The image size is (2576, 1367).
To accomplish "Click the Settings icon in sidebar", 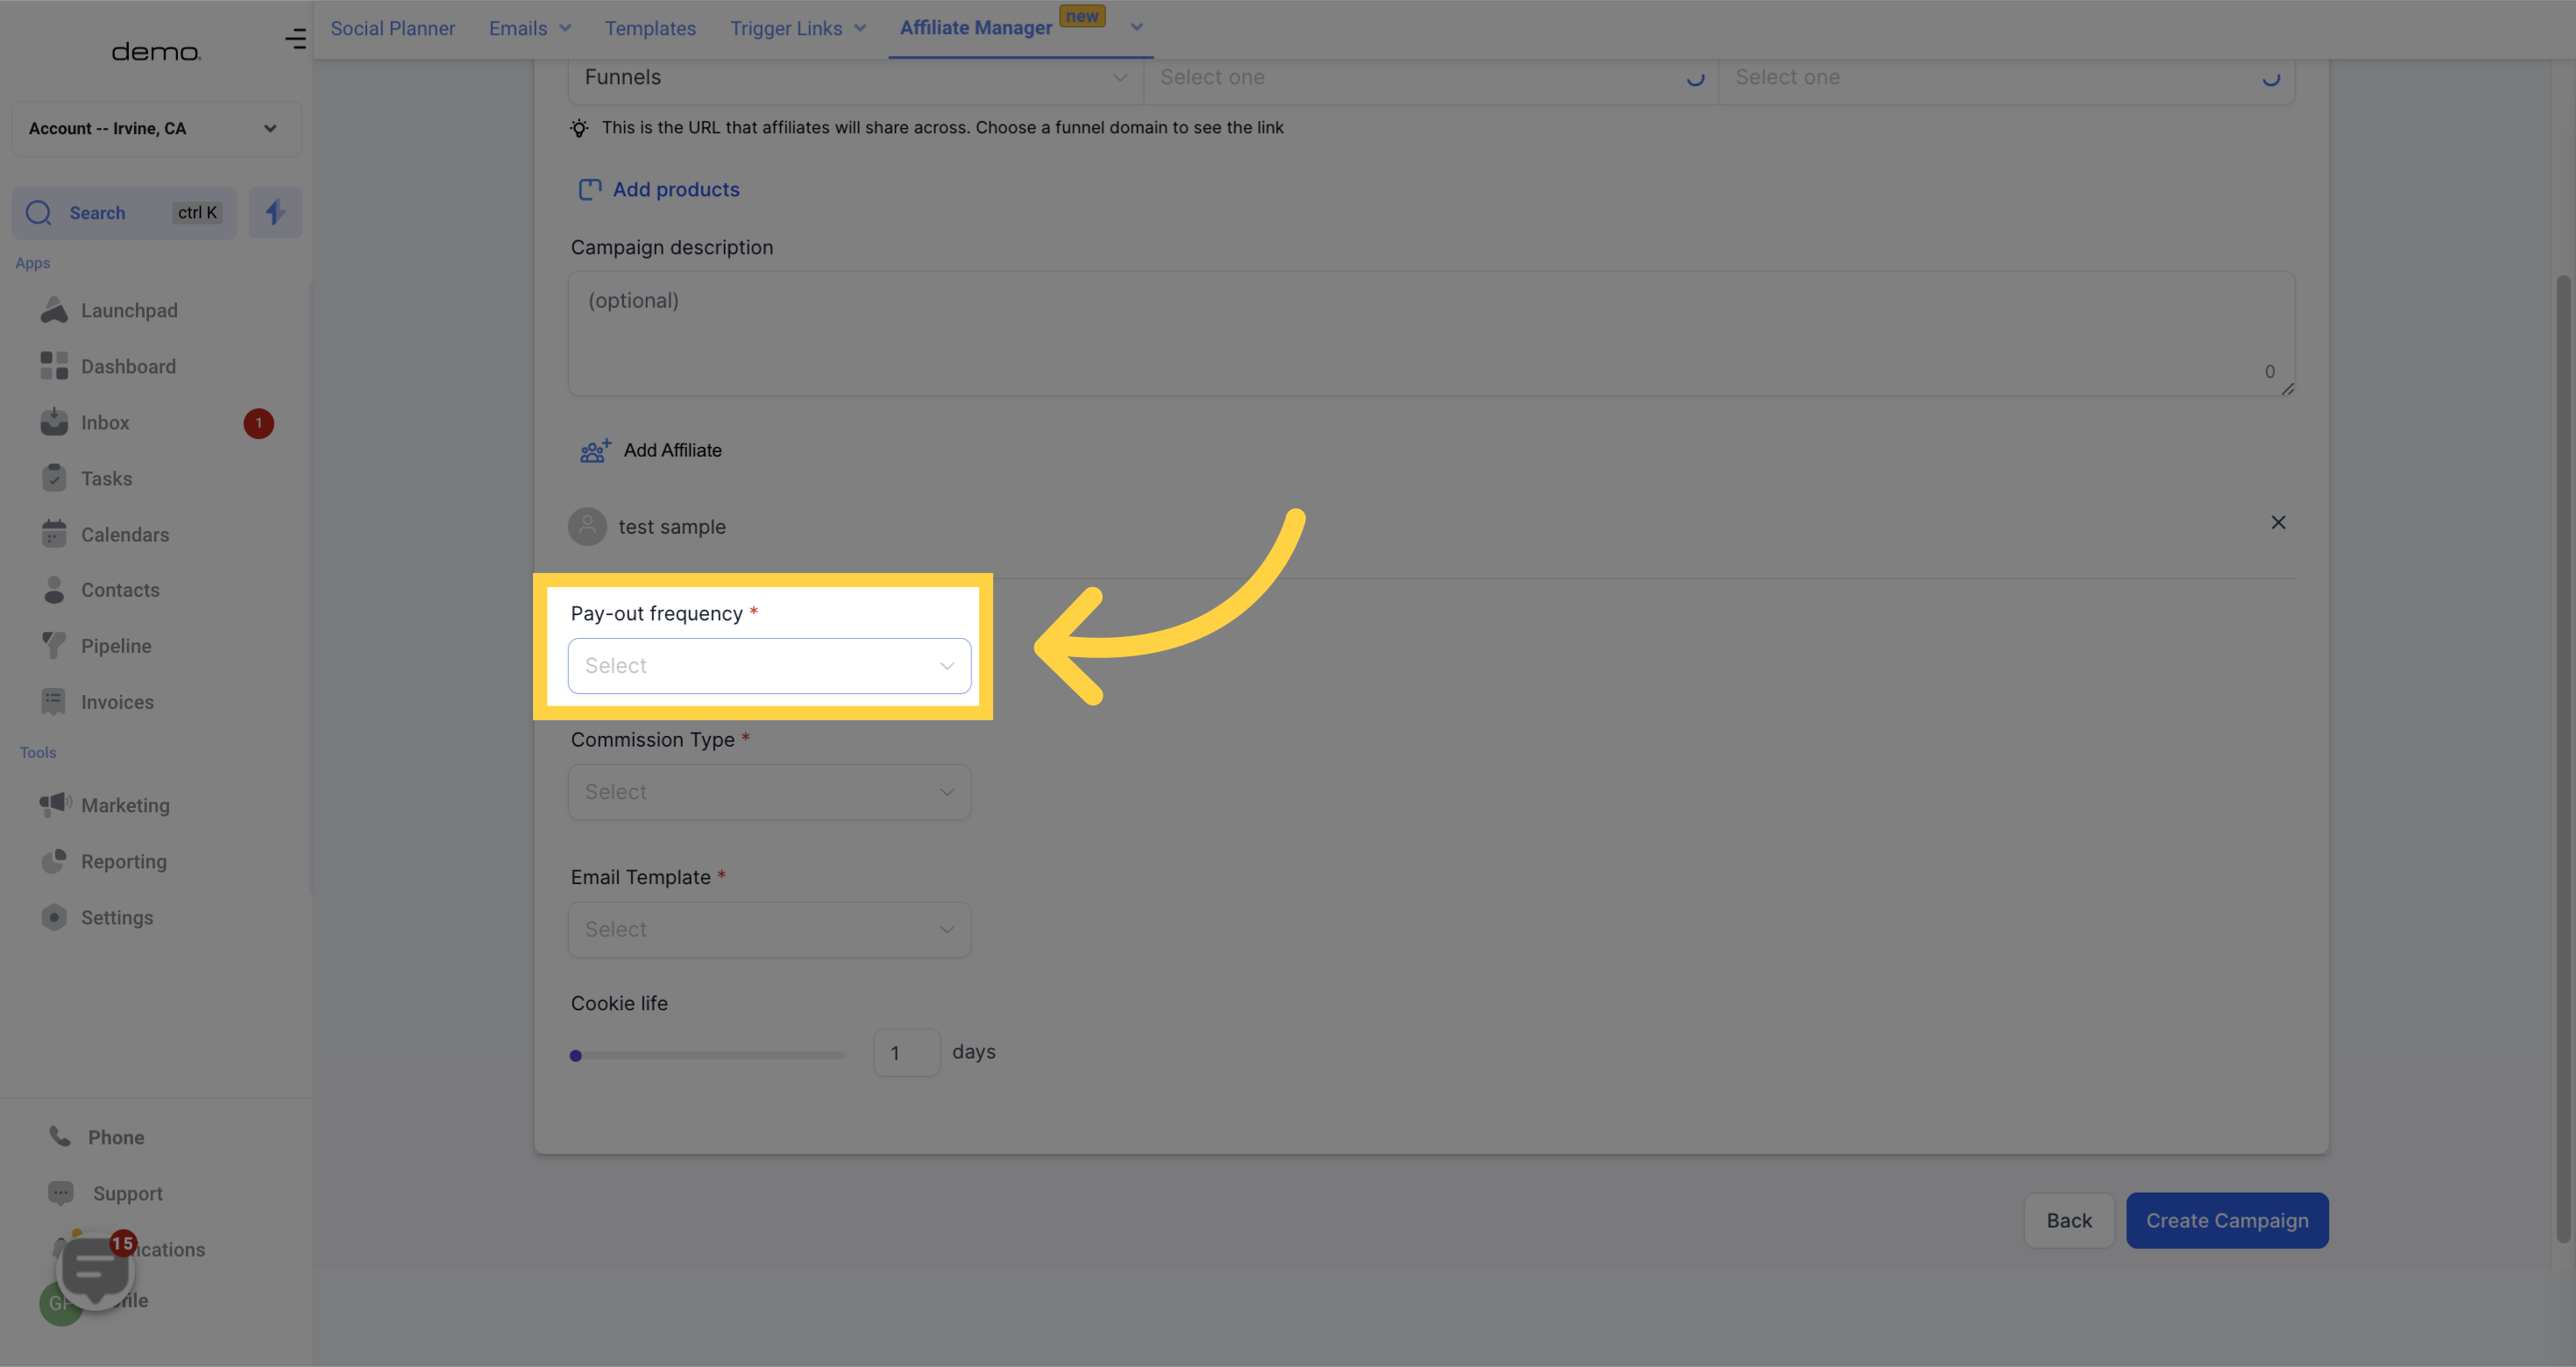I will (x=53, y=917).
